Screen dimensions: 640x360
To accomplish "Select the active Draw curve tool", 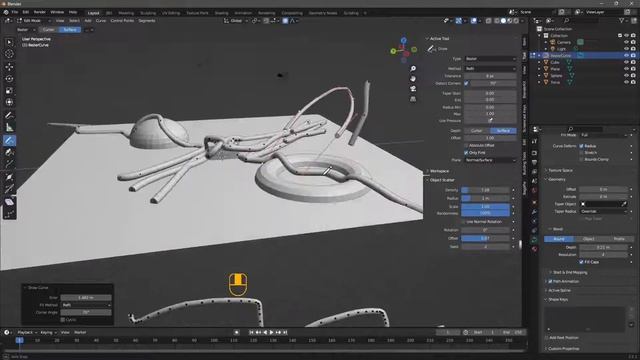I will (9, 140).
